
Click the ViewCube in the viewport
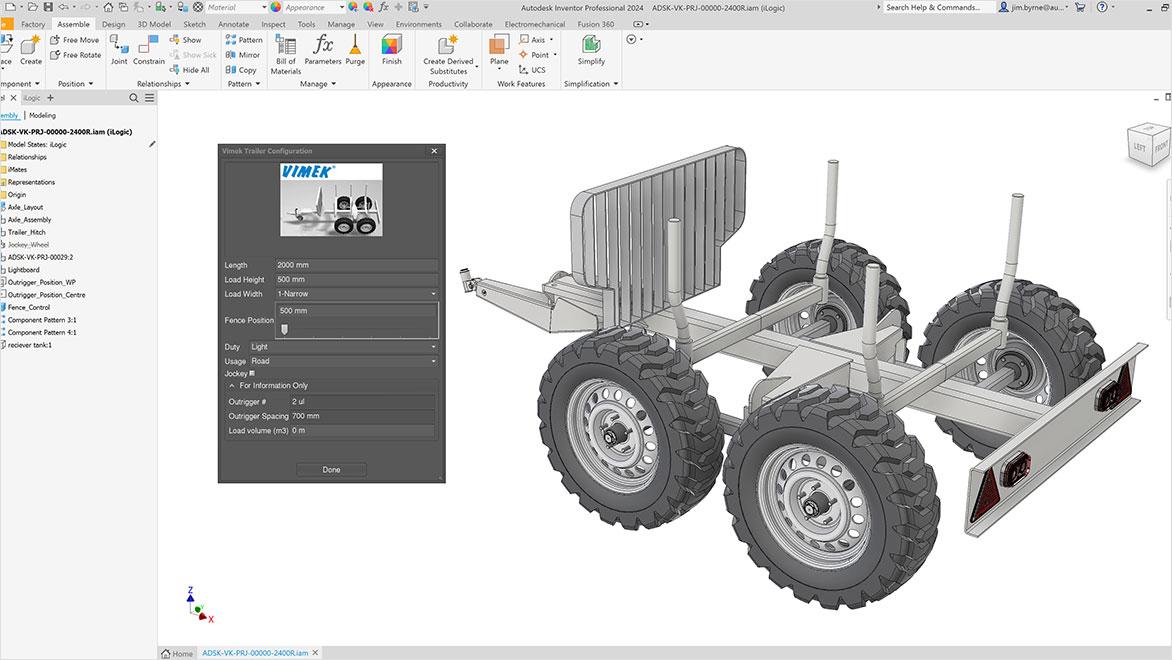pyautogui.click(x=1148, y=144)
